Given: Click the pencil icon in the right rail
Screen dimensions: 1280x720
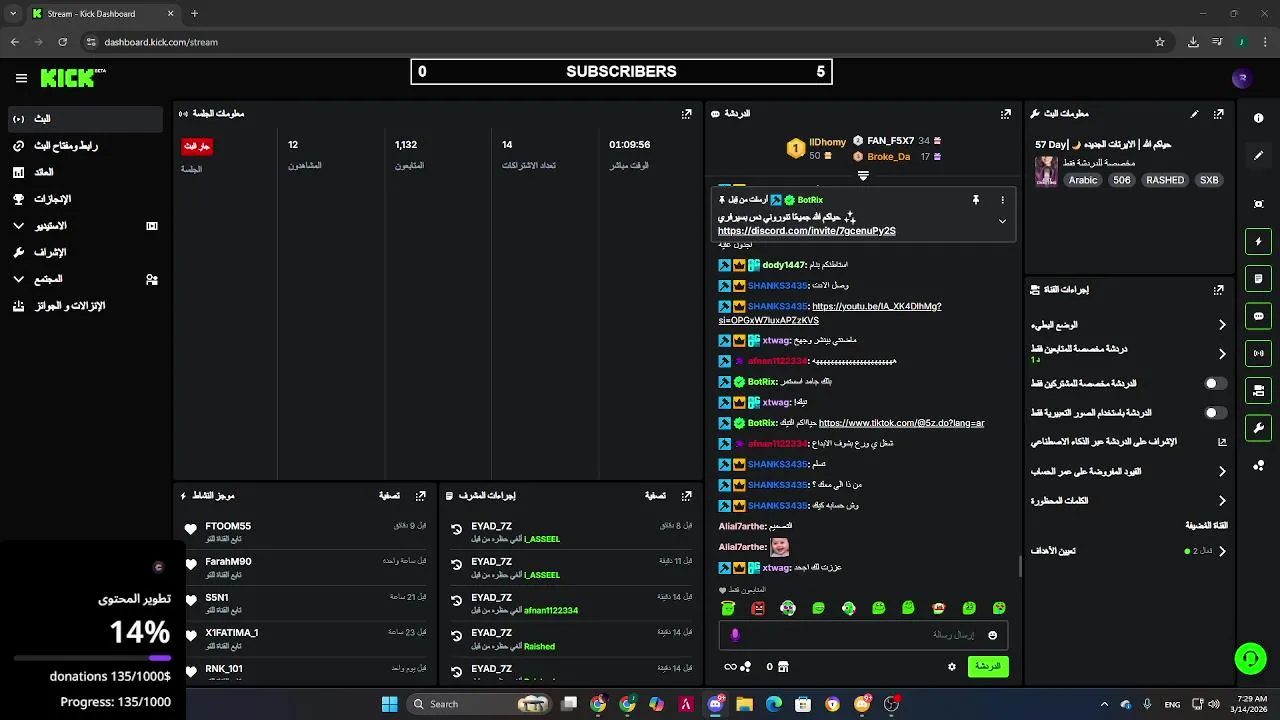Looking at the screenshot, I should tap(1258, 155).
